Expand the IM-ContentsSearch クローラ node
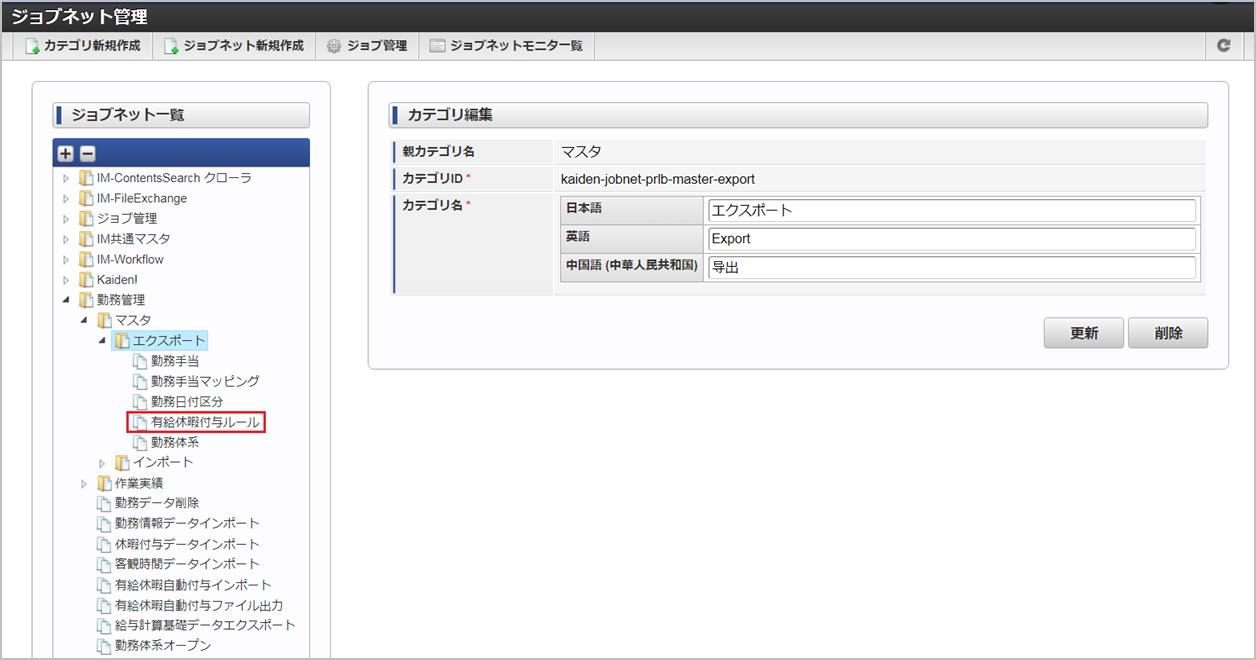This screenshot has height=660, width=1256. coord(67,178)
